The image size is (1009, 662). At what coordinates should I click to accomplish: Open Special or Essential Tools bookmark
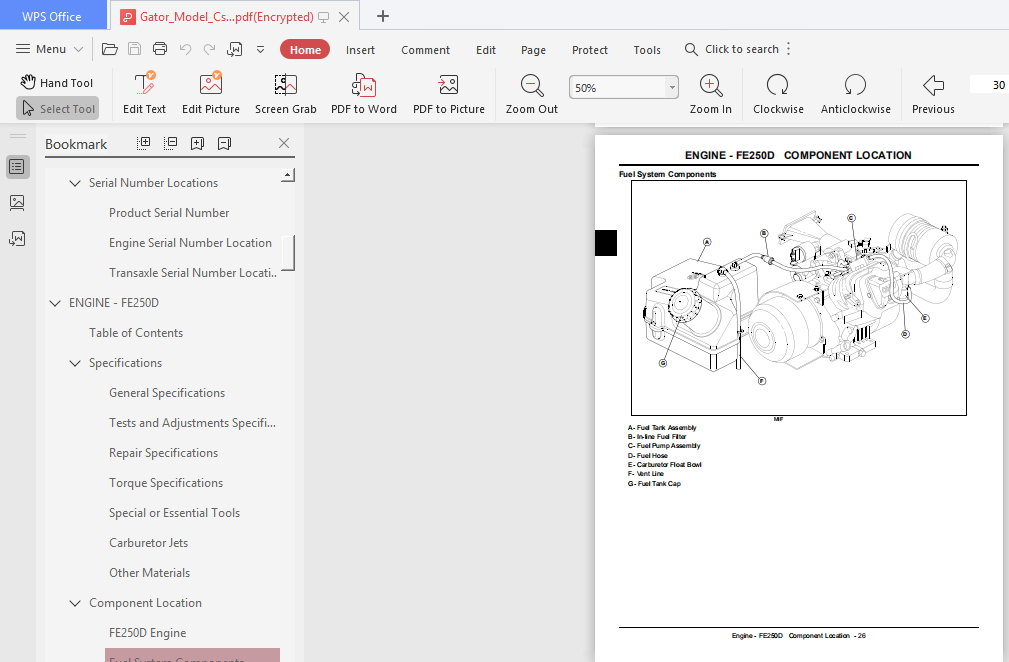click(x=174, y=513)
